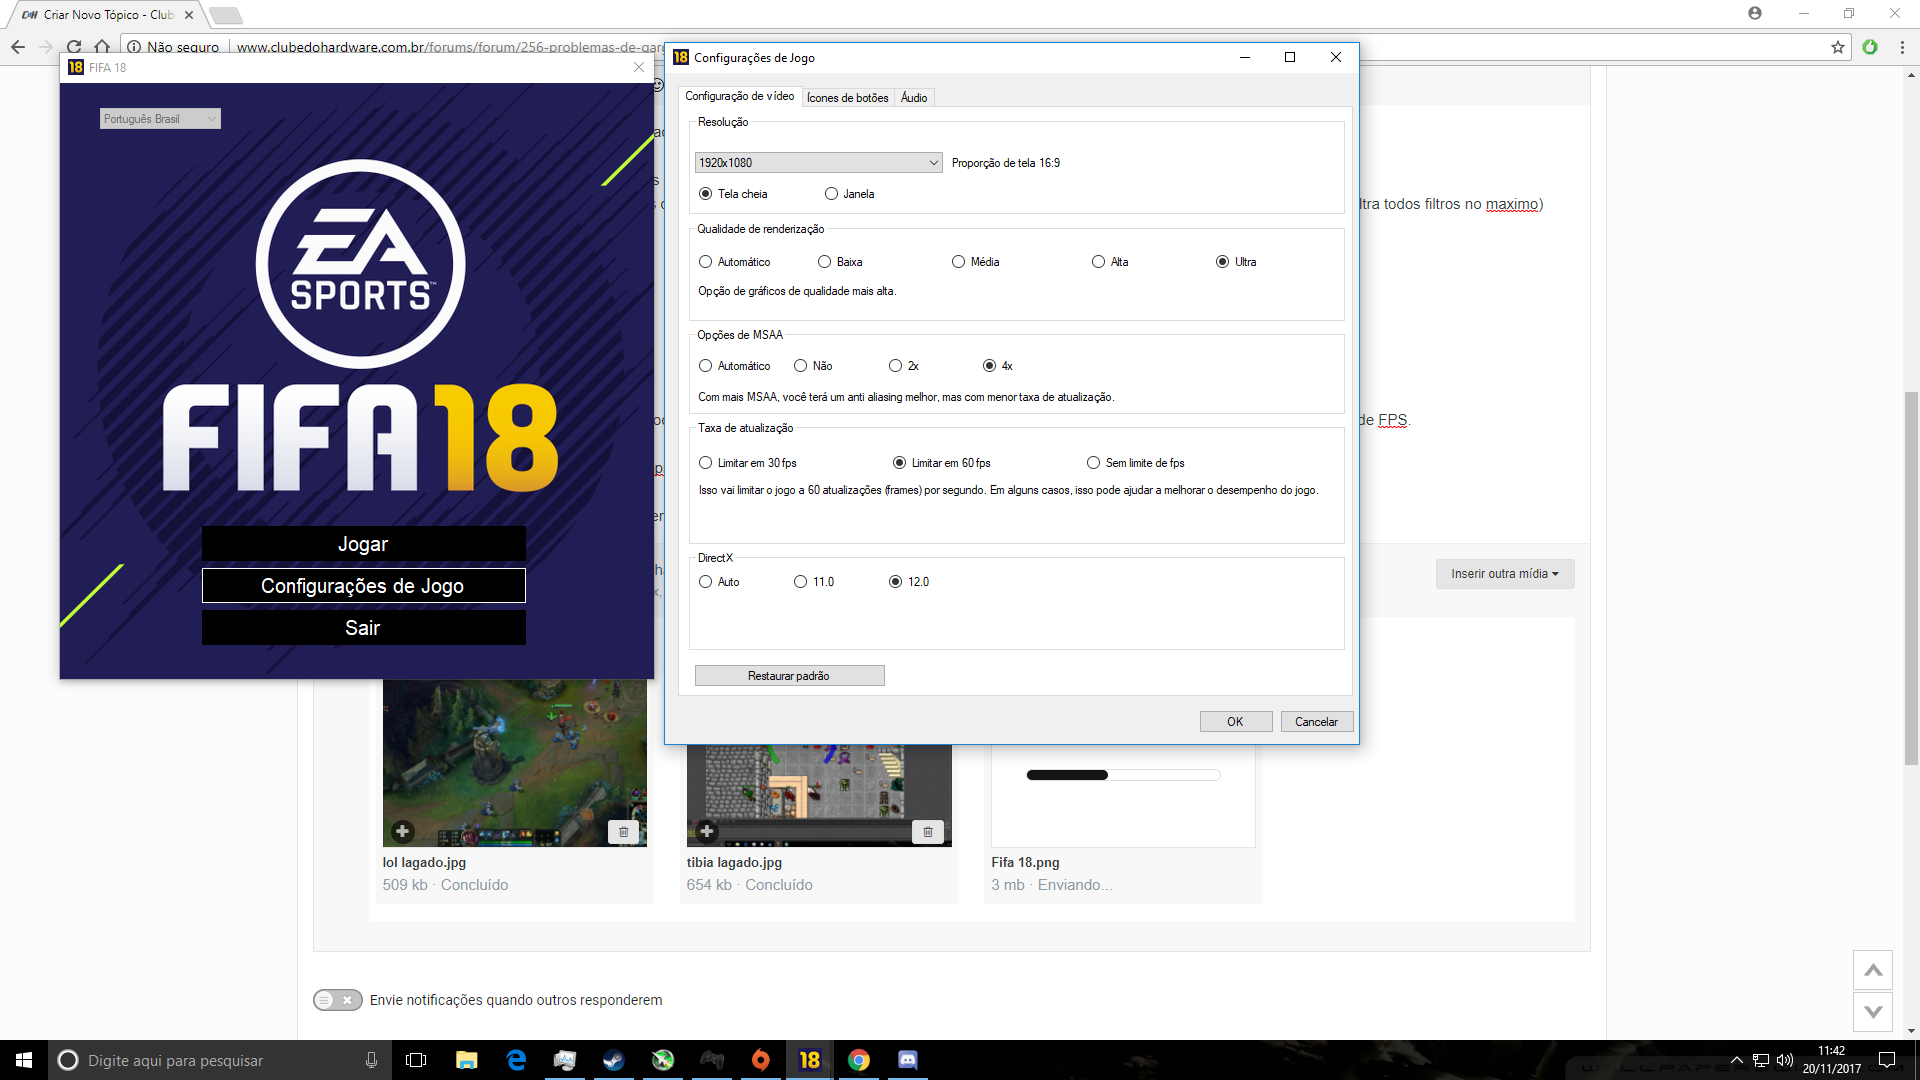1920x1080 pixels.
Task: Click Configurações de Jogo in launcher
Action: coord(363,586)
